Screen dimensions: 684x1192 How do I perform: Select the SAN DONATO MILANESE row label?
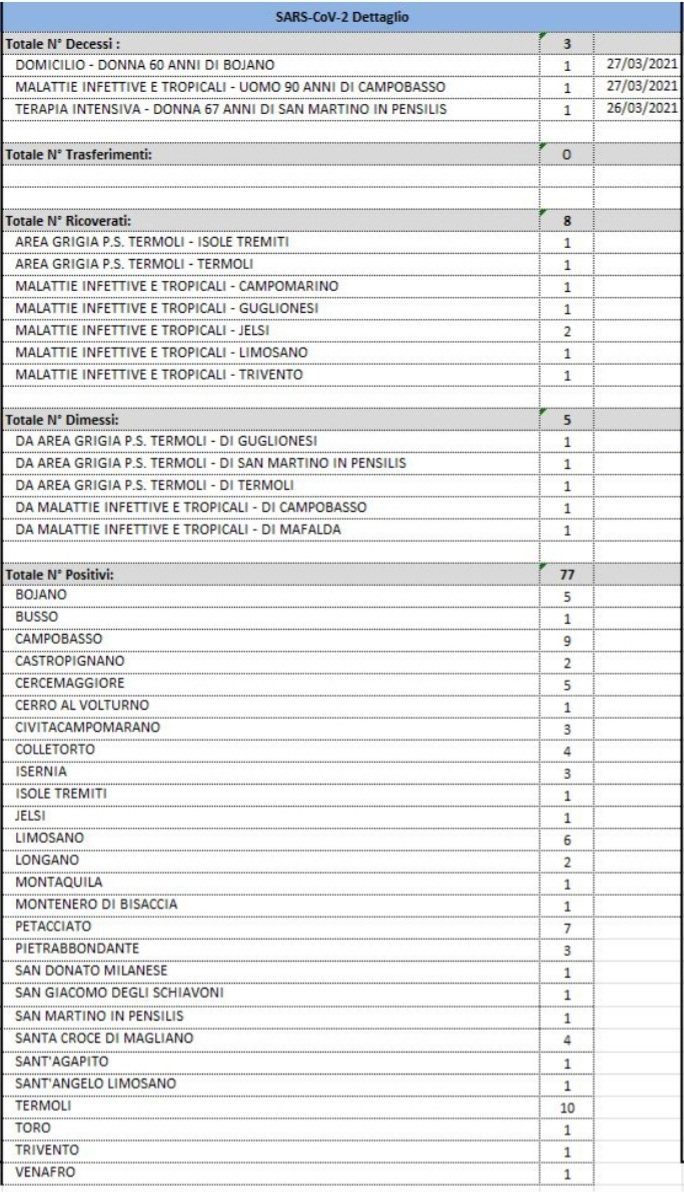(91, 971)
